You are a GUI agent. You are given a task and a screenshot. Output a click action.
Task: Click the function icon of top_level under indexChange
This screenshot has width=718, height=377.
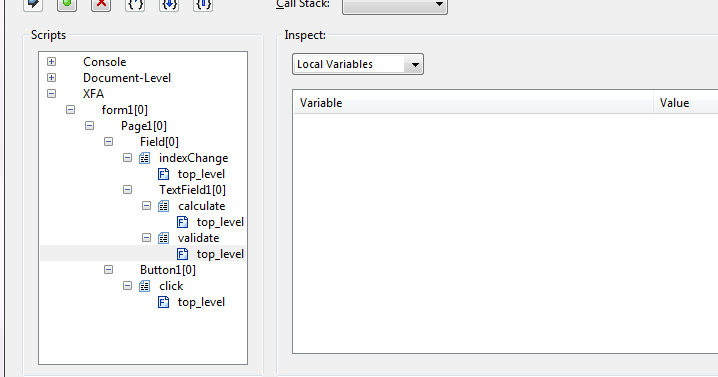coord(163,174)
